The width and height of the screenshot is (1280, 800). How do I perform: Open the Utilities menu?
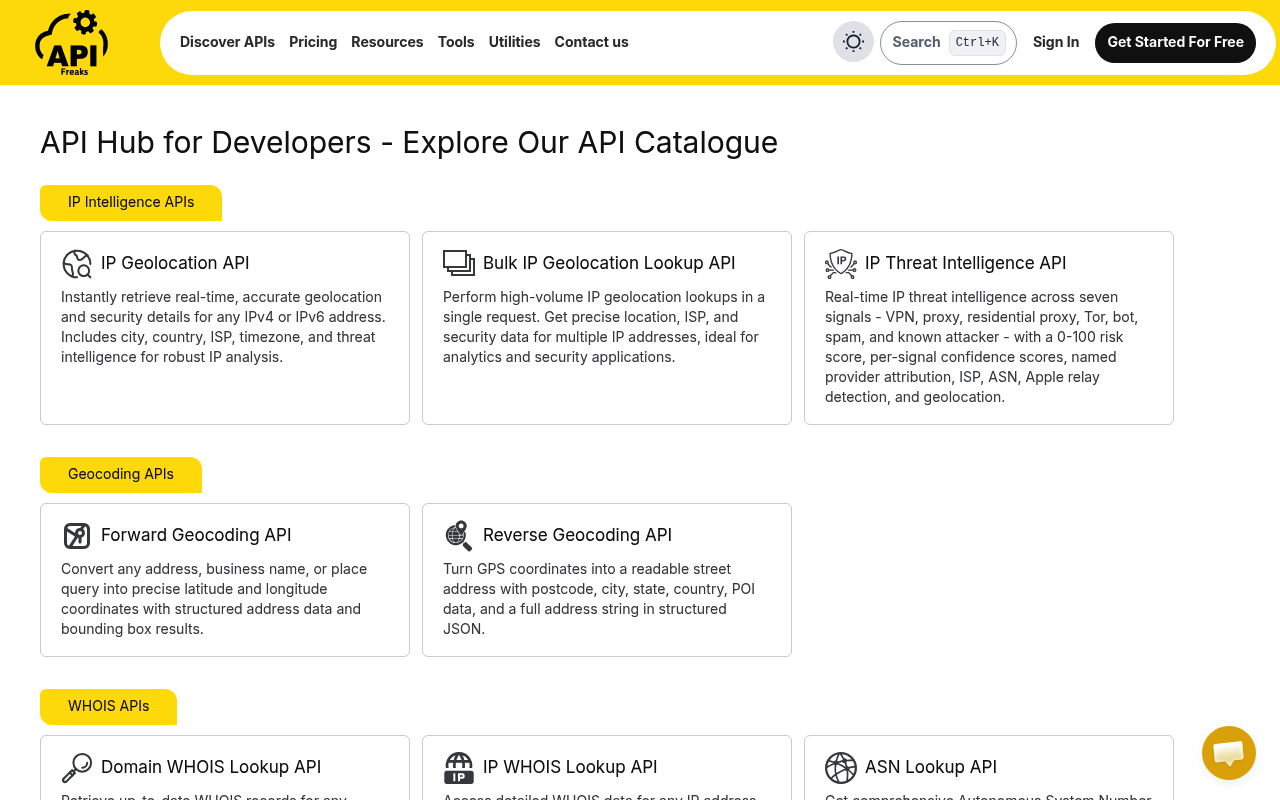coord(514,42)
